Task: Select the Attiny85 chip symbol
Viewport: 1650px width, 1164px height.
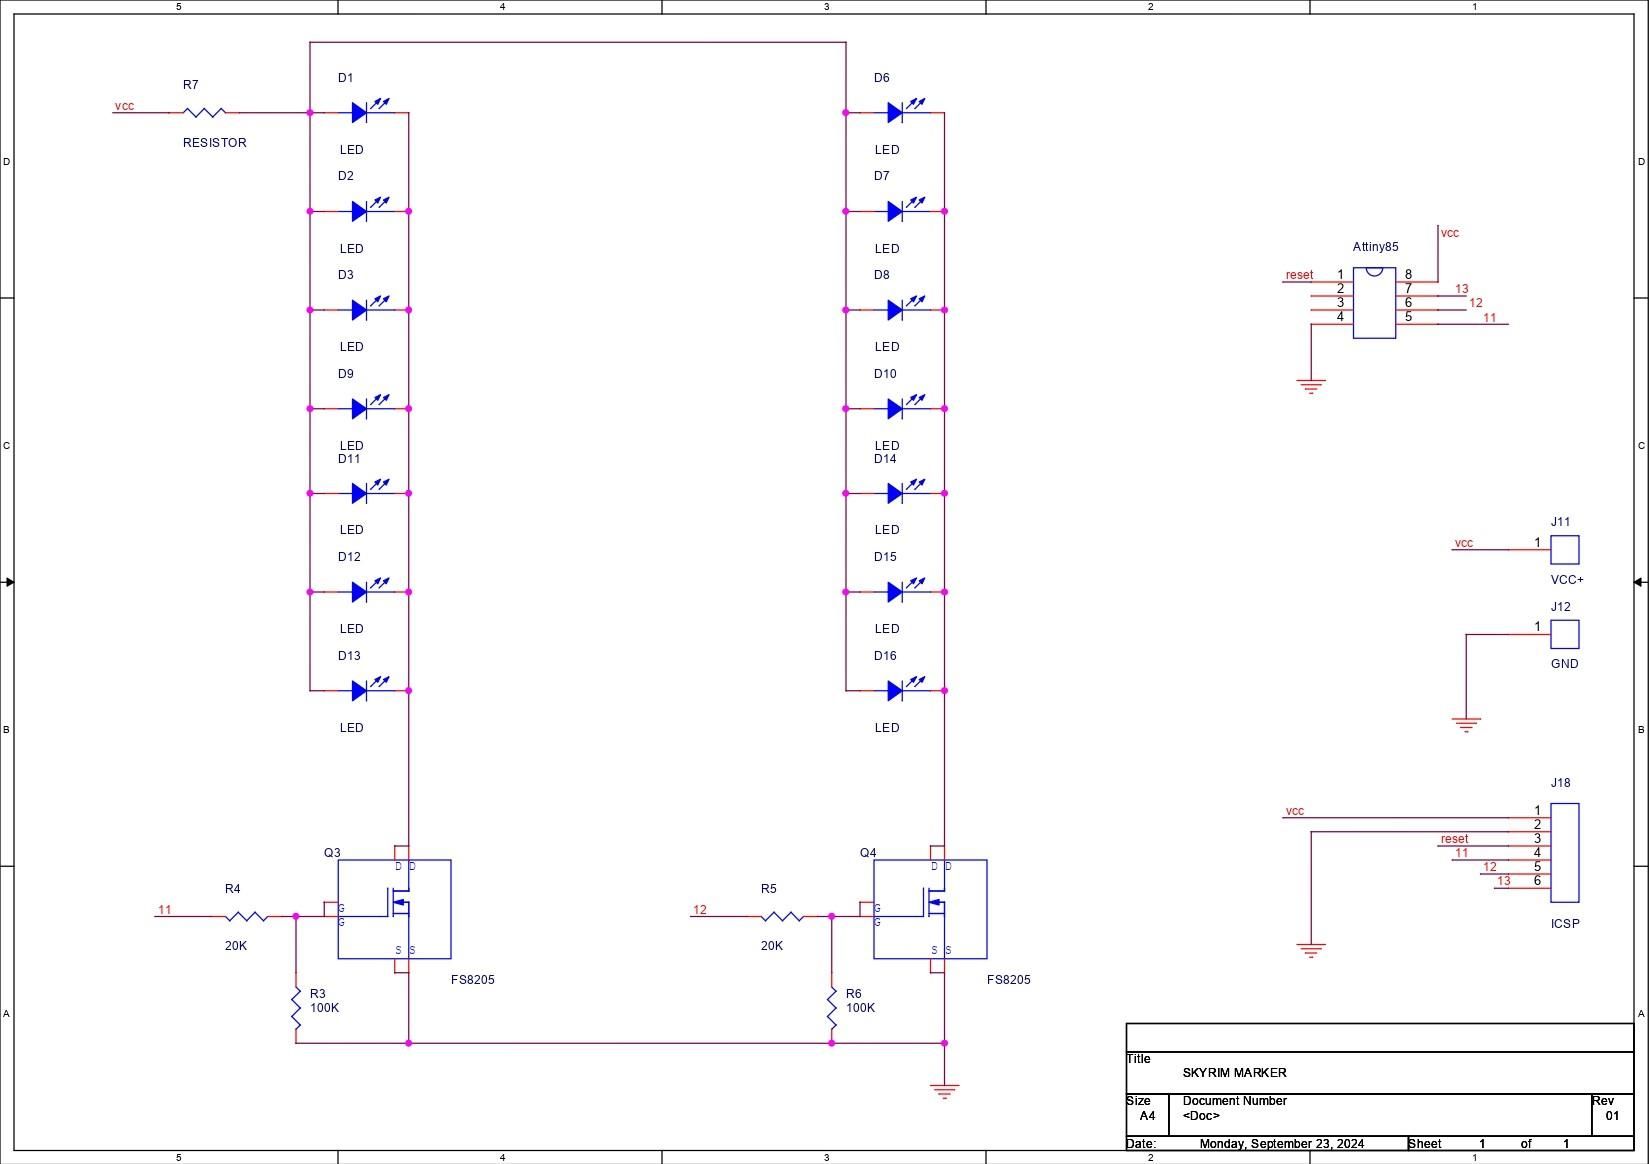Action: [1374, 303]
